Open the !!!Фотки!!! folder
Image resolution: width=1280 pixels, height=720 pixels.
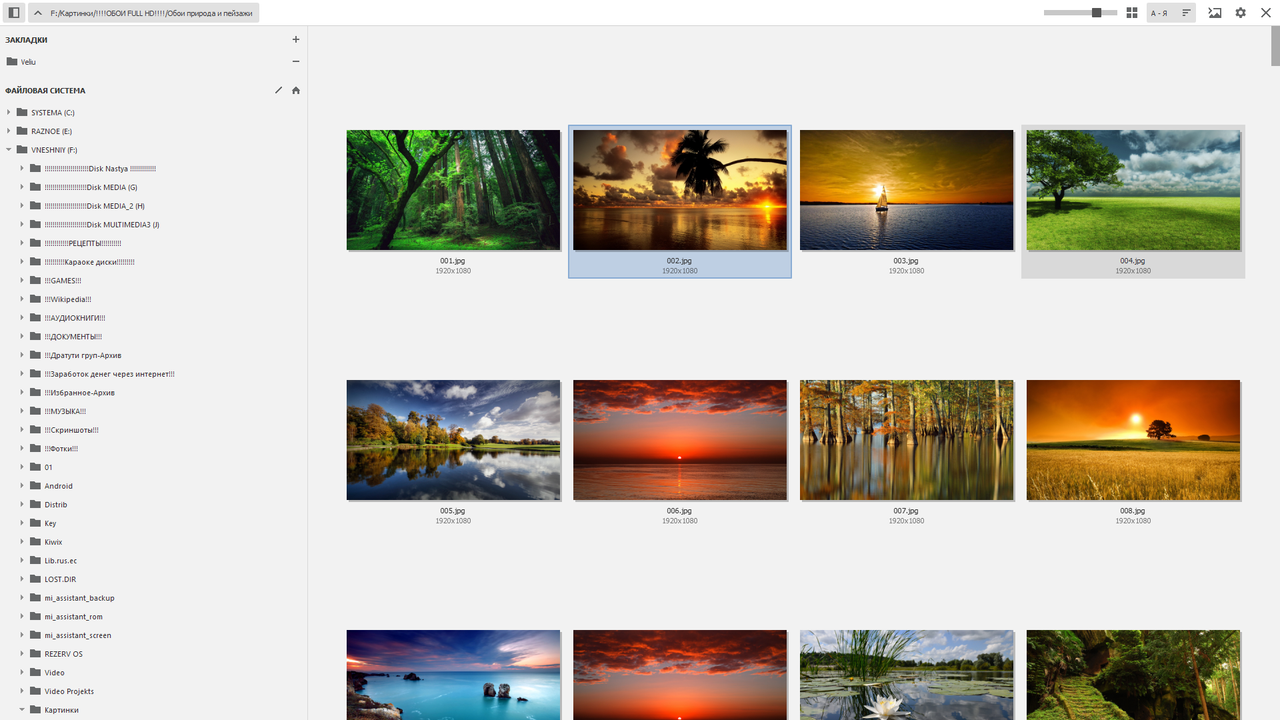click(61, 448)
